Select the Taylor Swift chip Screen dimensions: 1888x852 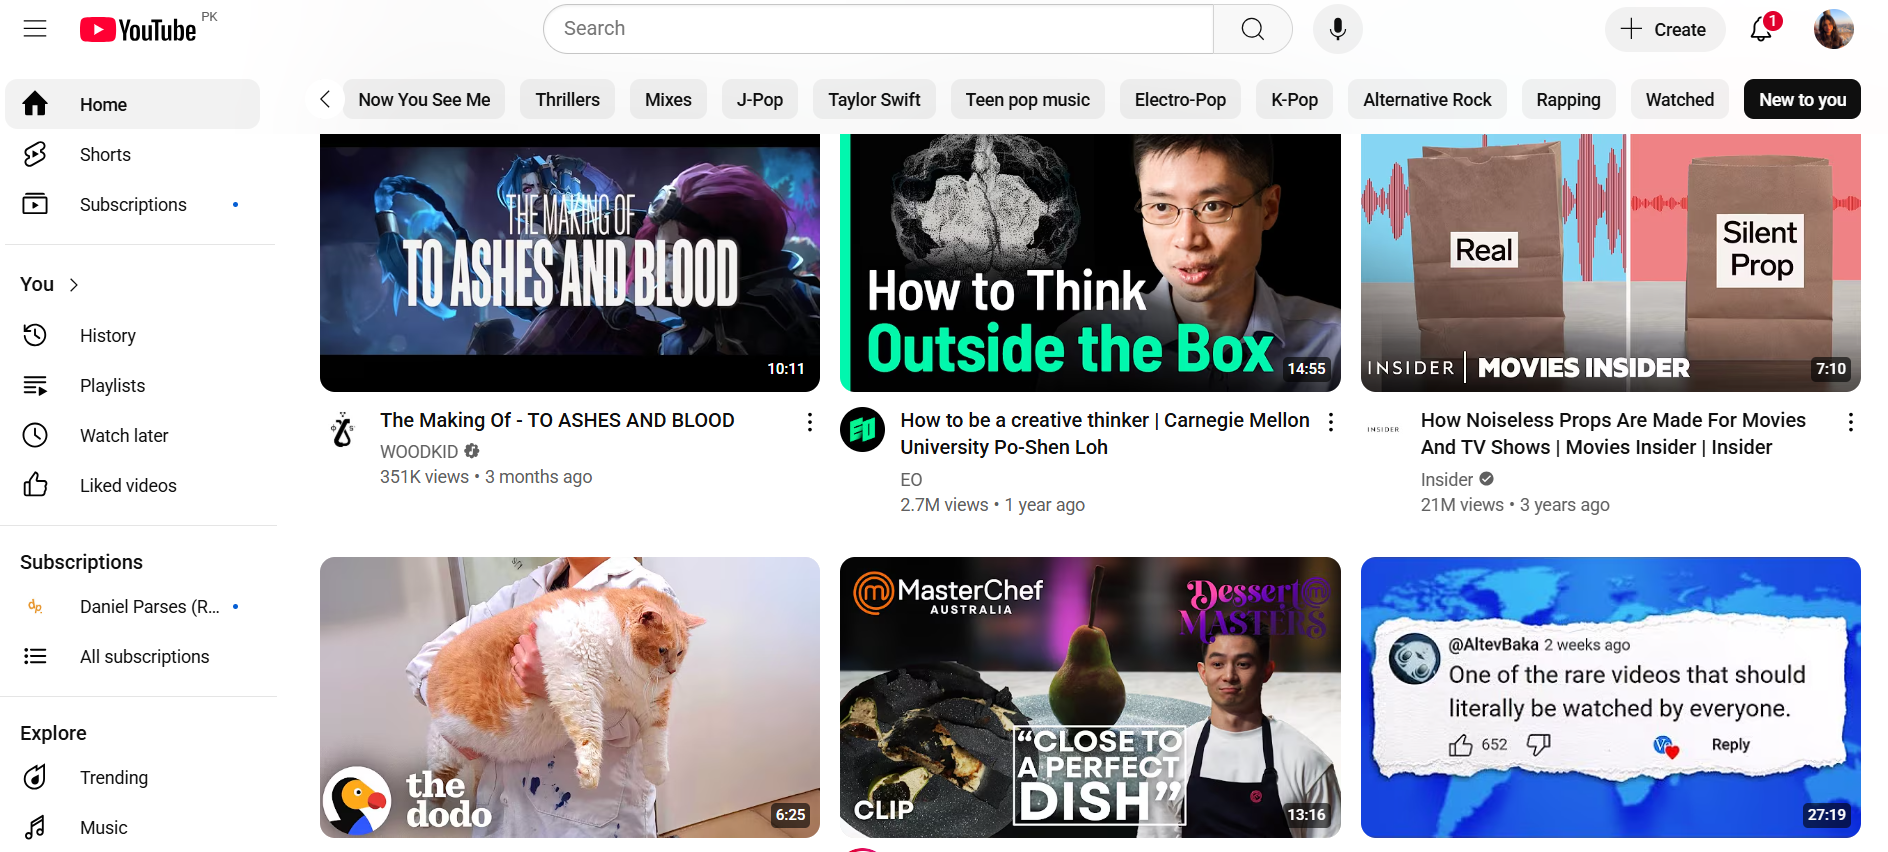[x=874, y=99]
